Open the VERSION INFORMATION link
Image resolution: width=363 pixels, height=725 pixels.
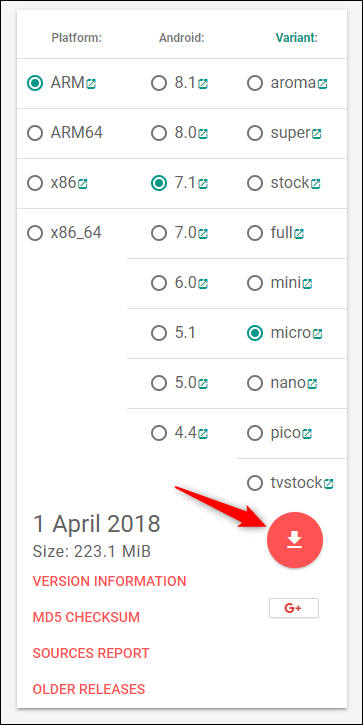point(109,581)
